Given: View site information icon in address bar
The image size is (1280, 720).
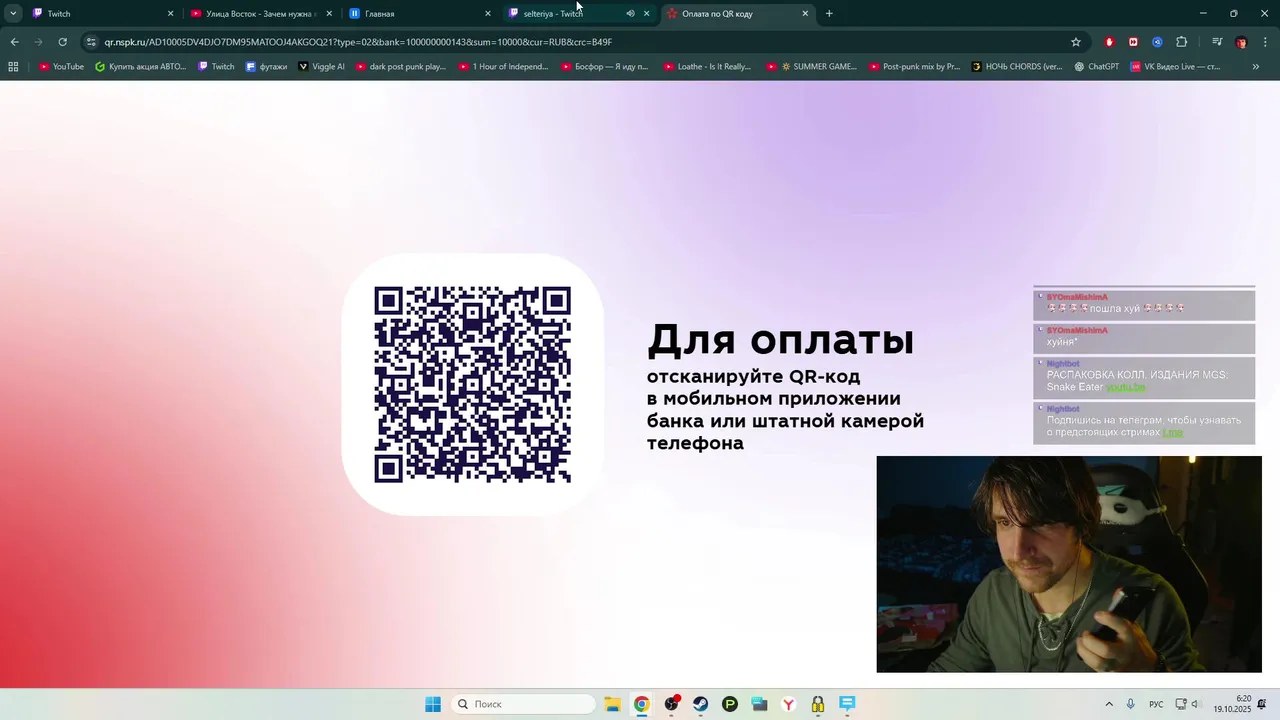Looking at the screenshot, I should tap(91, 42).
